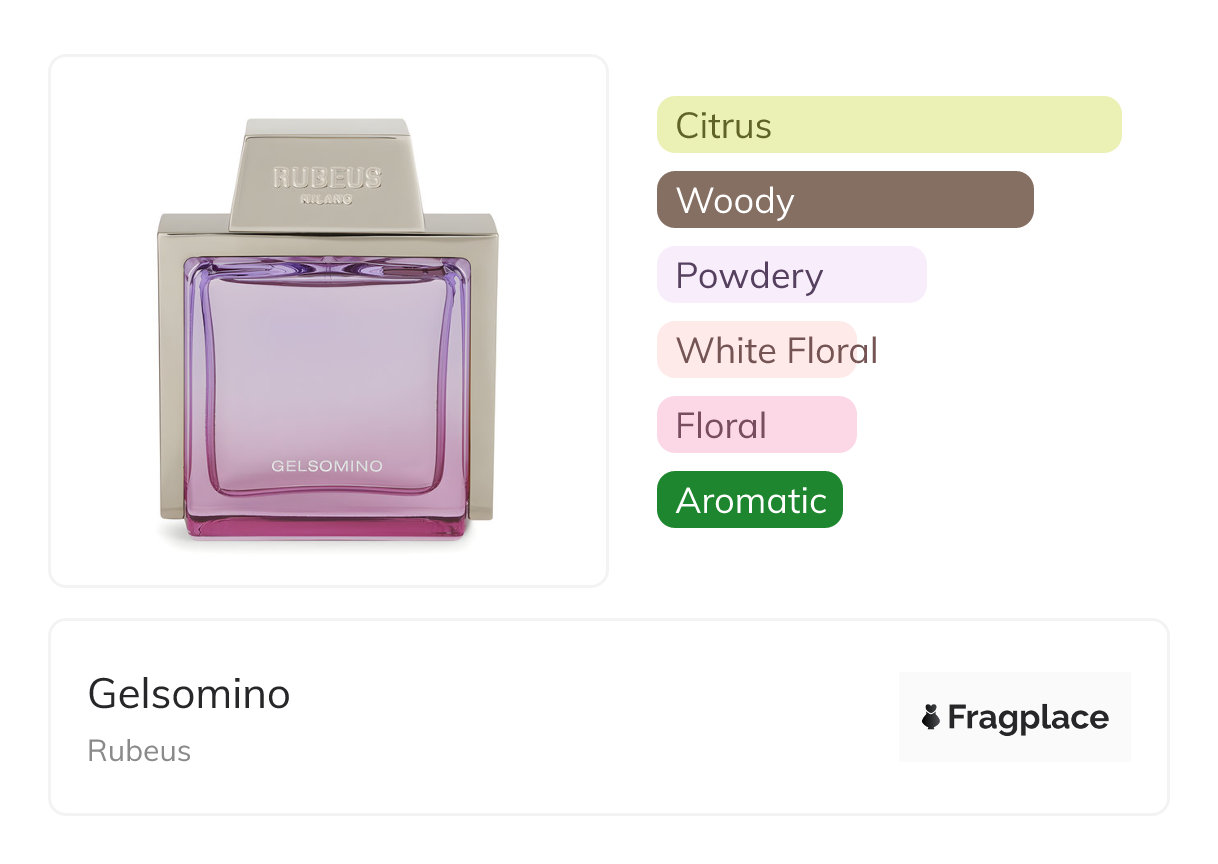Select the green Aromatic accord bar
Viewport: 1218px width, 864px height.
tap(749, 500)
